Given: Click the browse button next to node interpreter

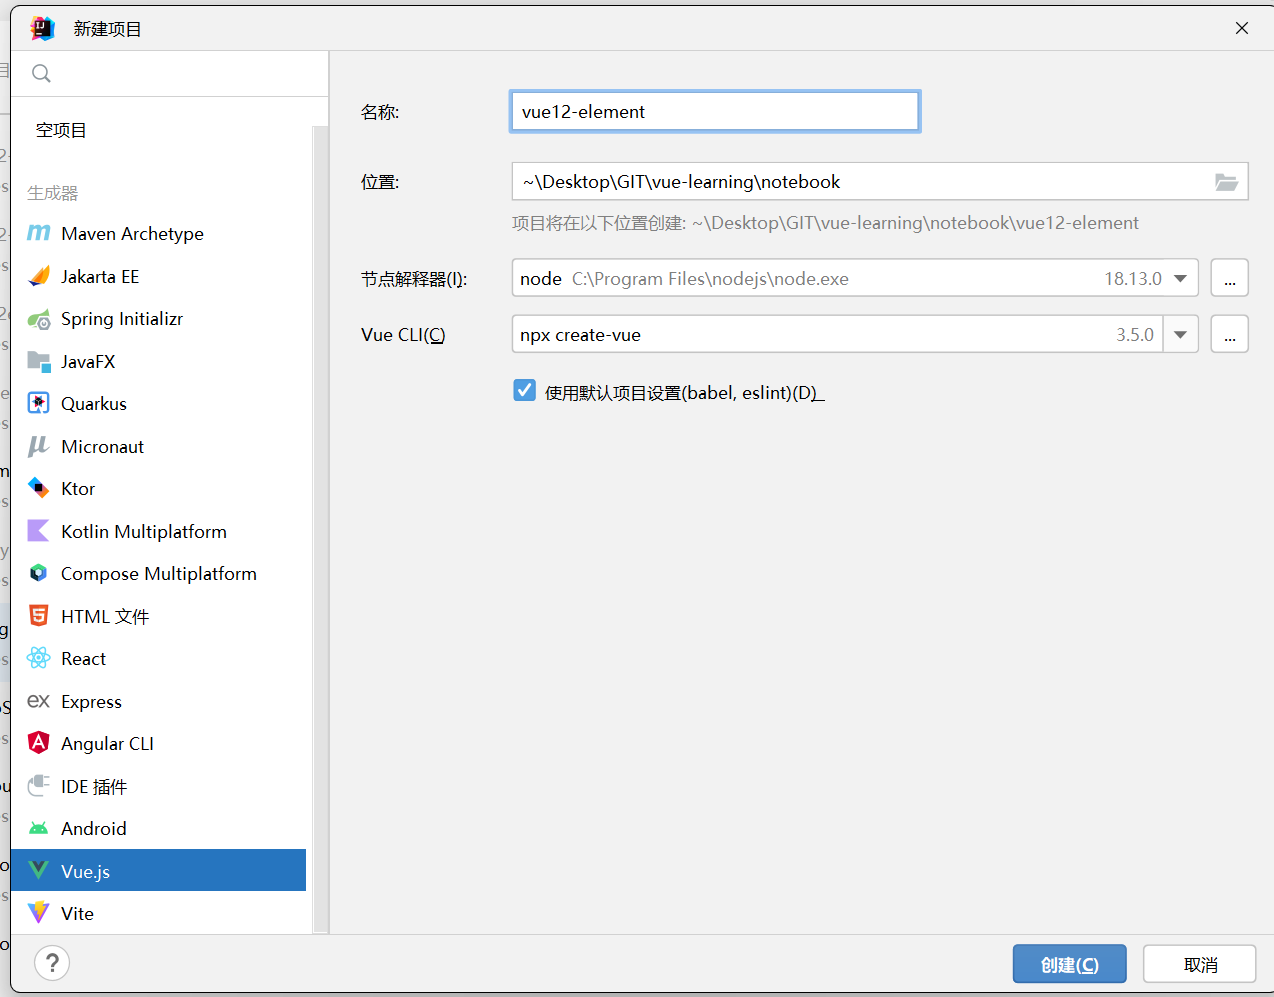Looking at the screenshot, I should pyautogui.click(x=1229, y=278).
